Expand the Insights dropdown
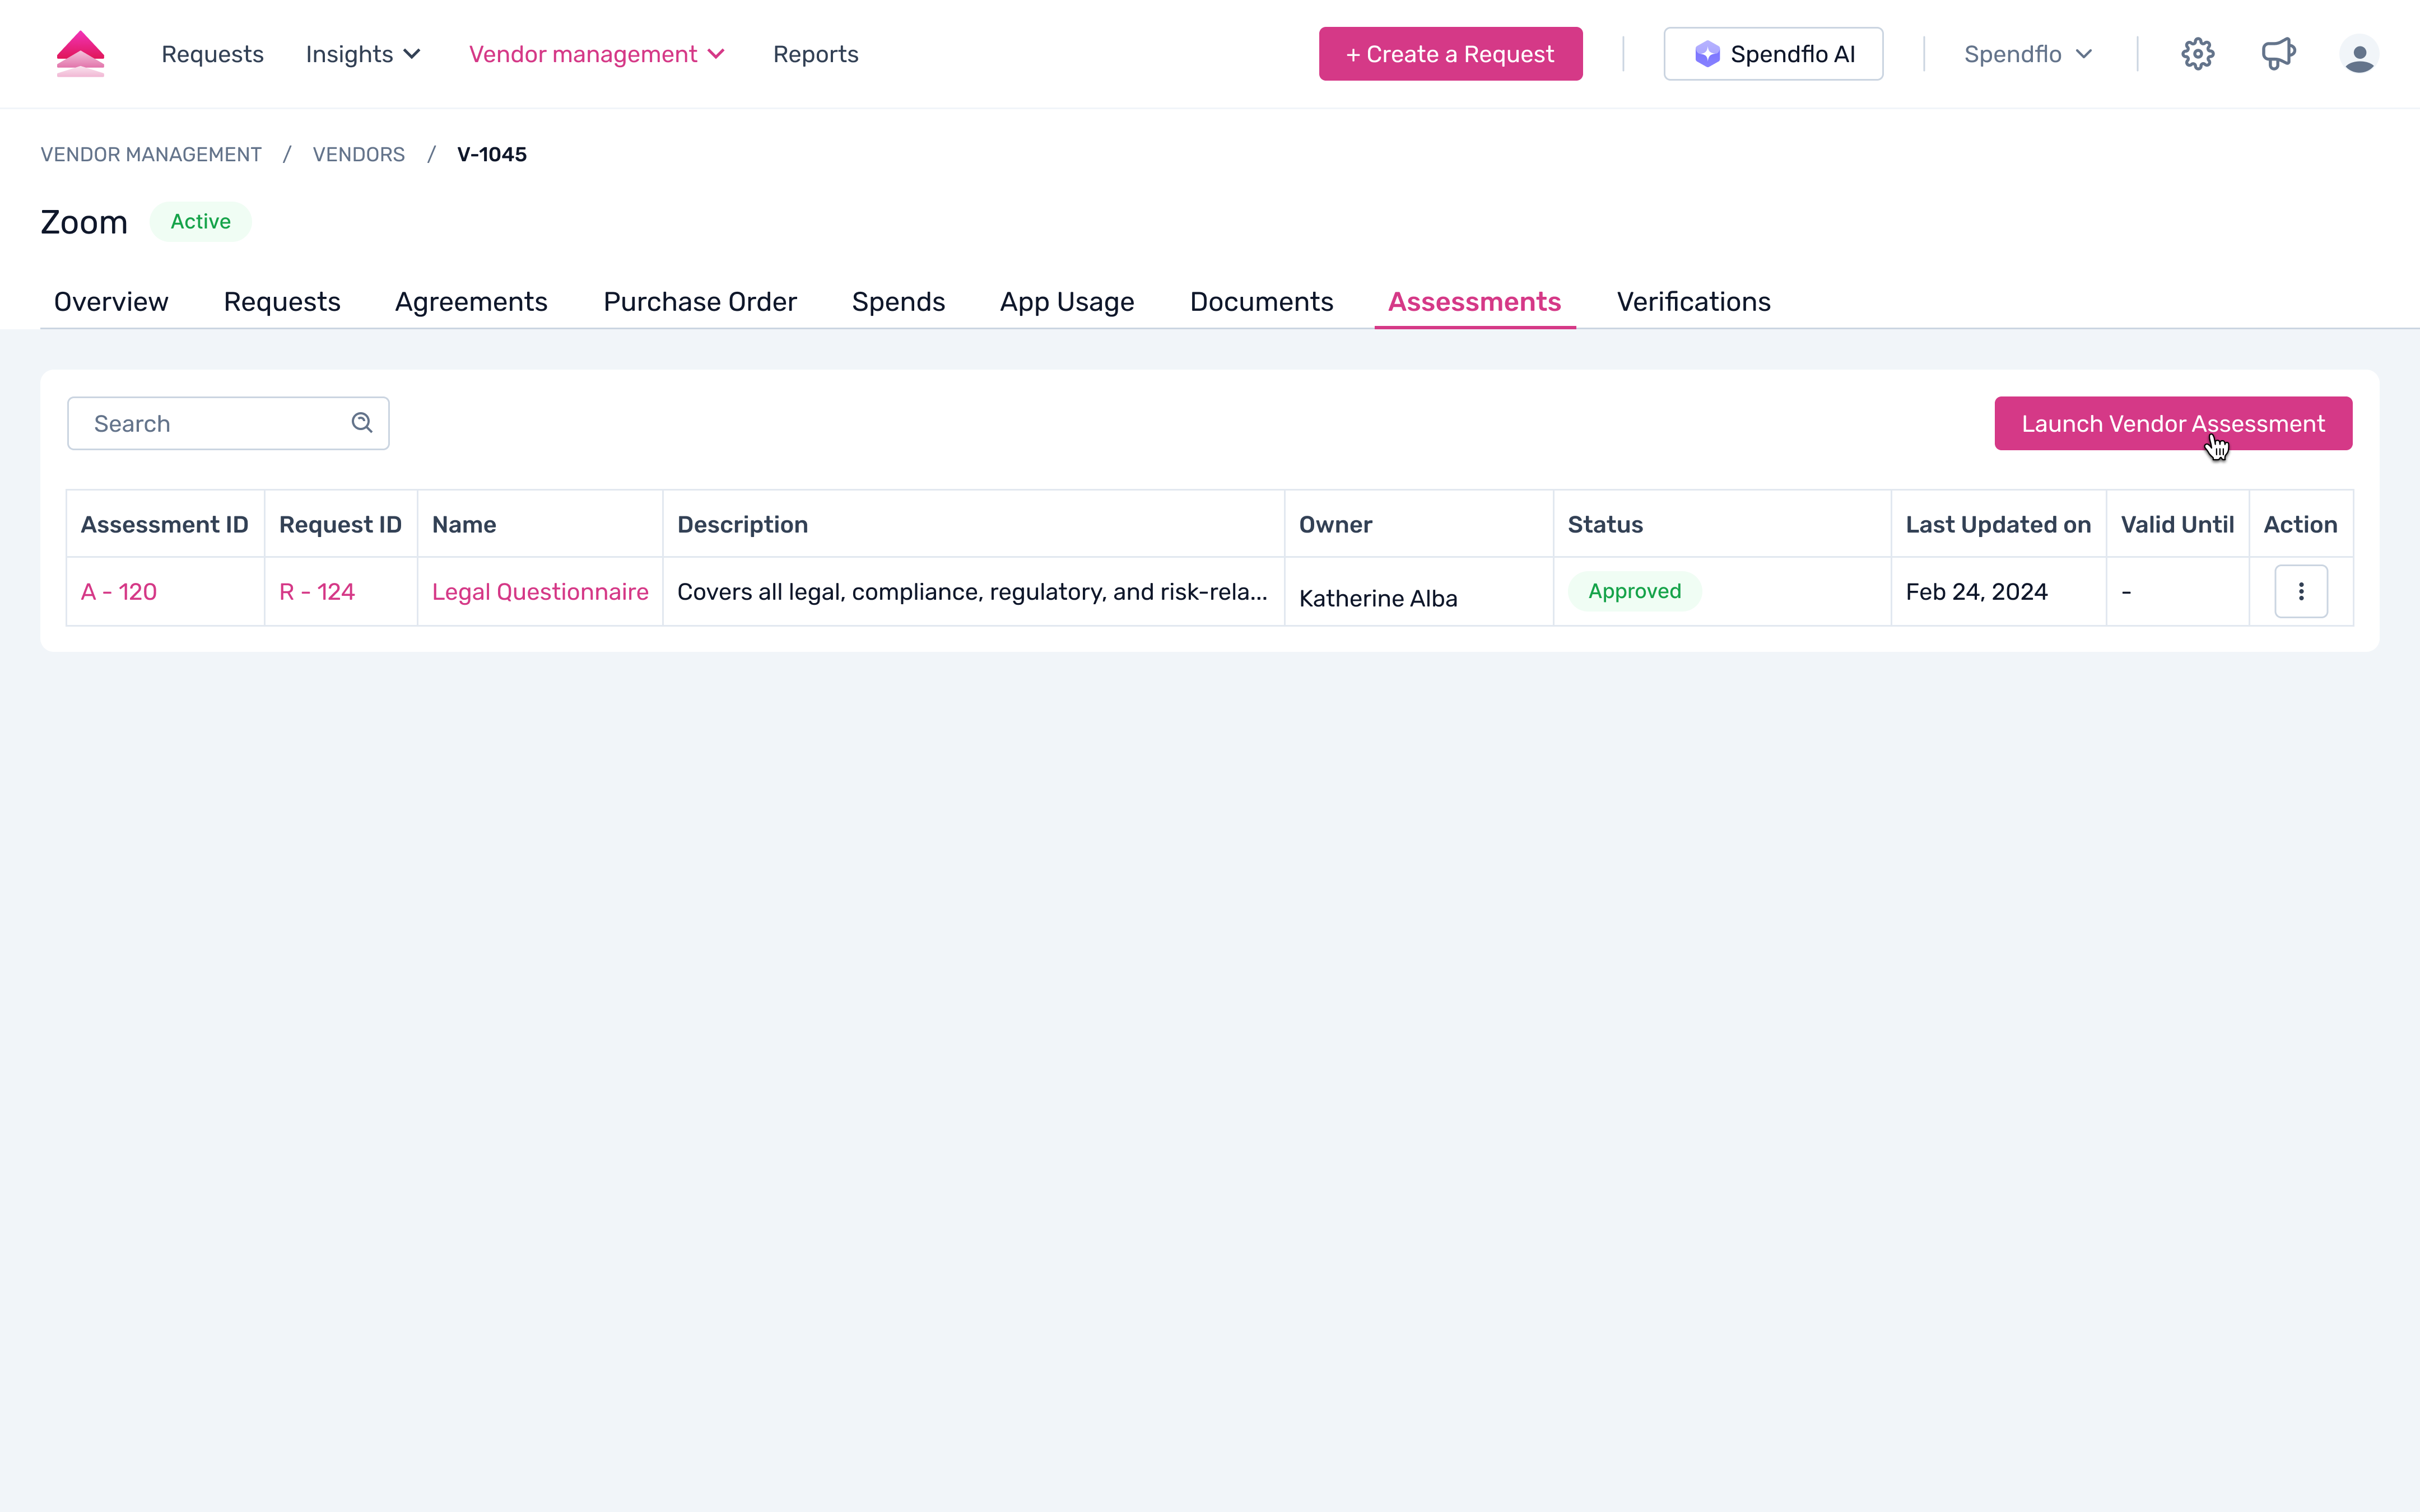This screenshot has height=1512, width=2420. pyautogui.click(x=362, y=54)
